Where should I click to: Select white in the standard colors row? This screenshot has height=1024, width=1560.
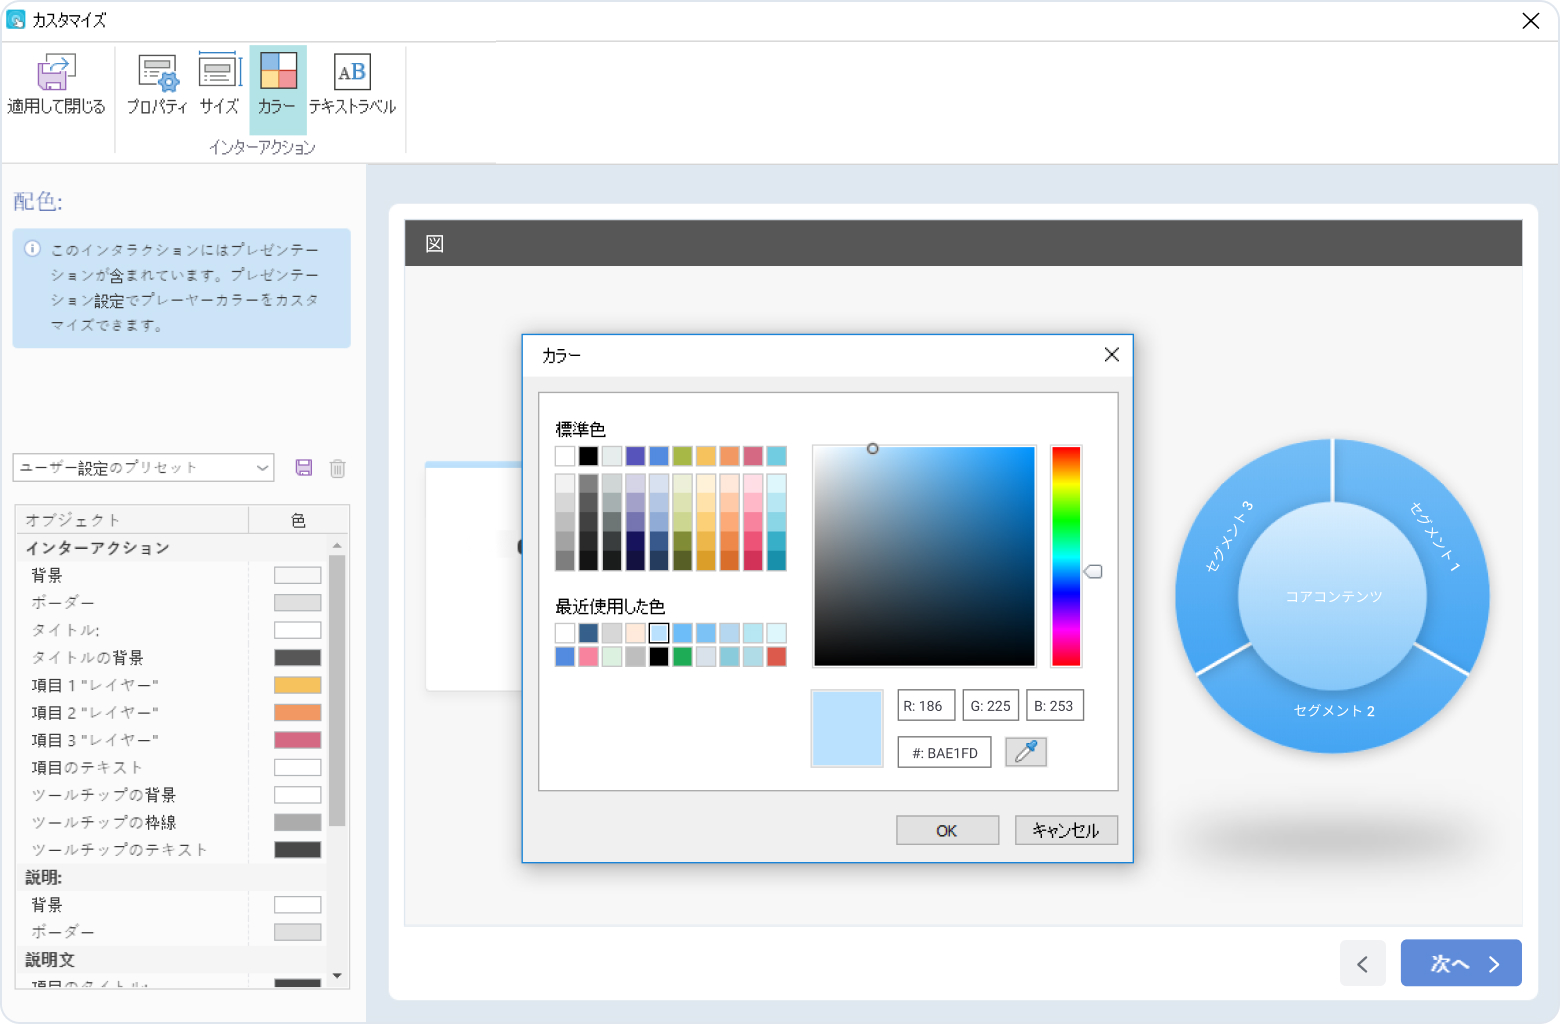click(x=565, y=456)
